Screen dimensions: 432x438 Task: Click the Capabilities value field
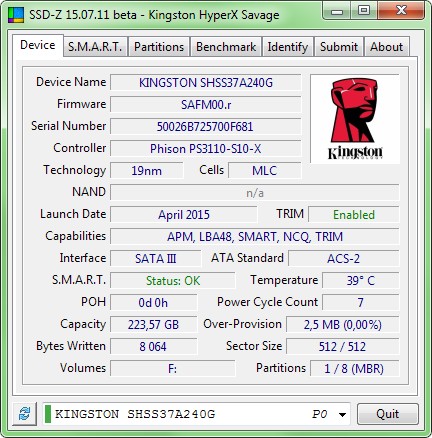click(x=255, y=237)
